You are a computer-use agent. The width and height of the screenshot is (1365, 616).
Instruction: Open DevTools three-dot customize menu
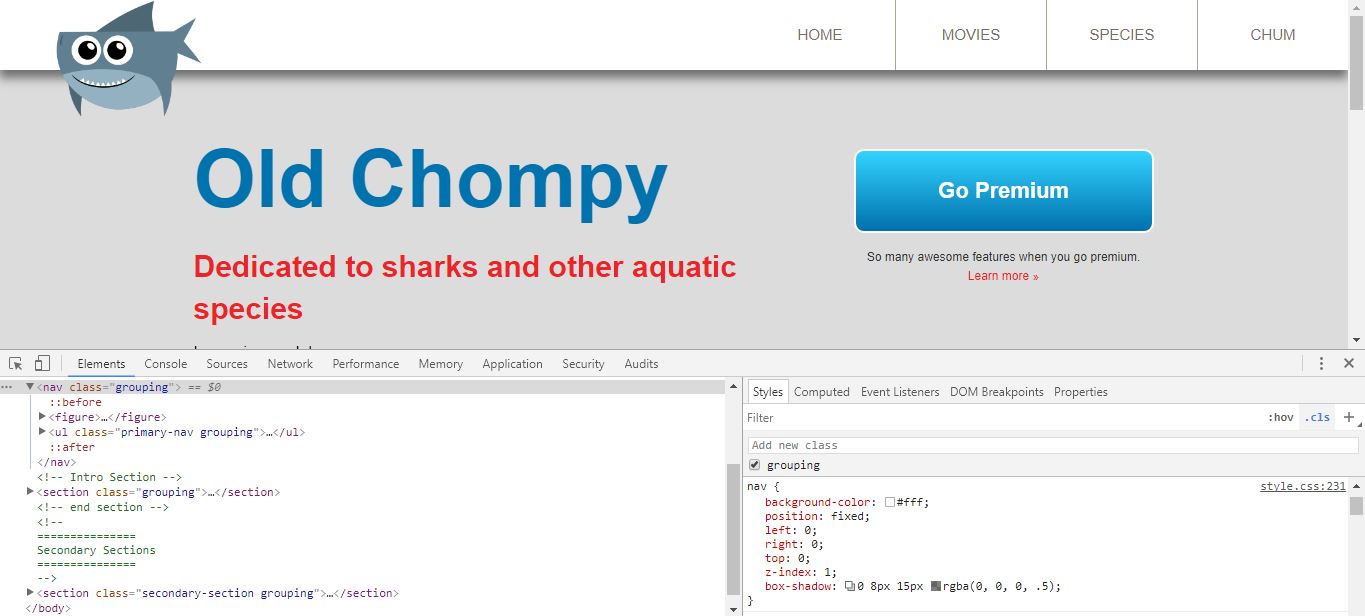(1321, 364)
